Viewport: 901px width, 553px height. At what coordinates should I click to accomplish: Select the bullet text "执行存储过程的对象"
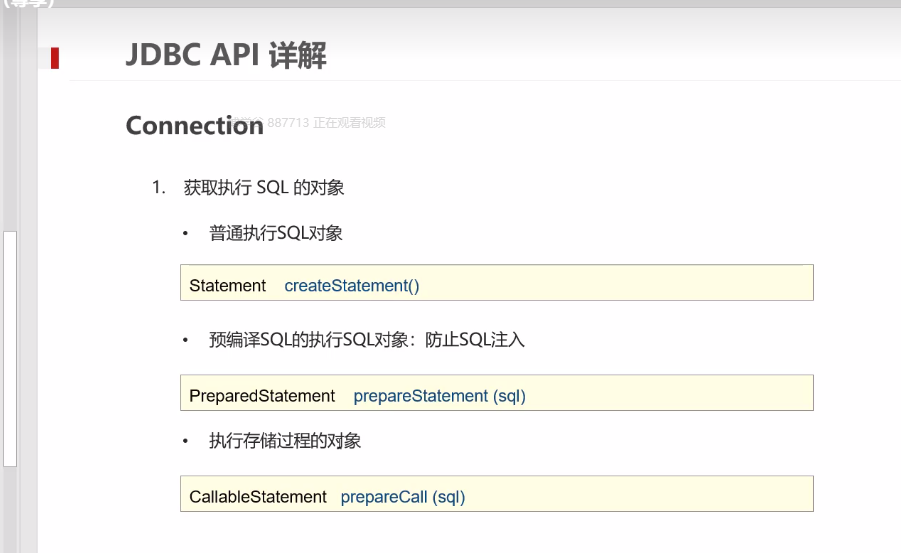pos(285,441)
